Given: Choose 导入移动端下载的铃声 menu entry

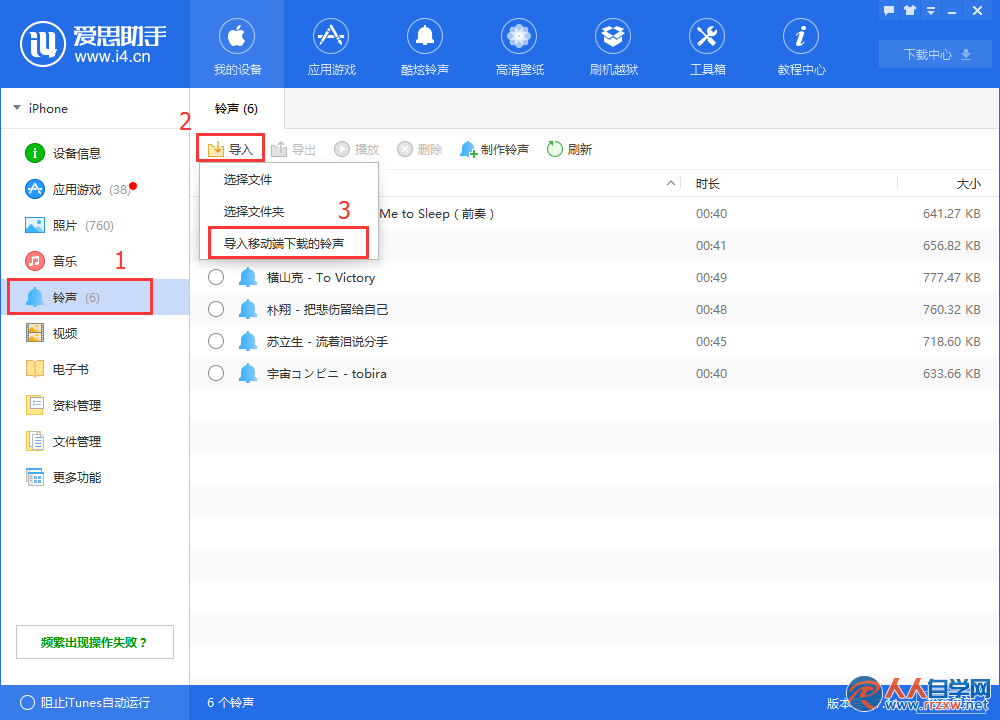Looking at the screenshot, I should (x=288, y=243).
